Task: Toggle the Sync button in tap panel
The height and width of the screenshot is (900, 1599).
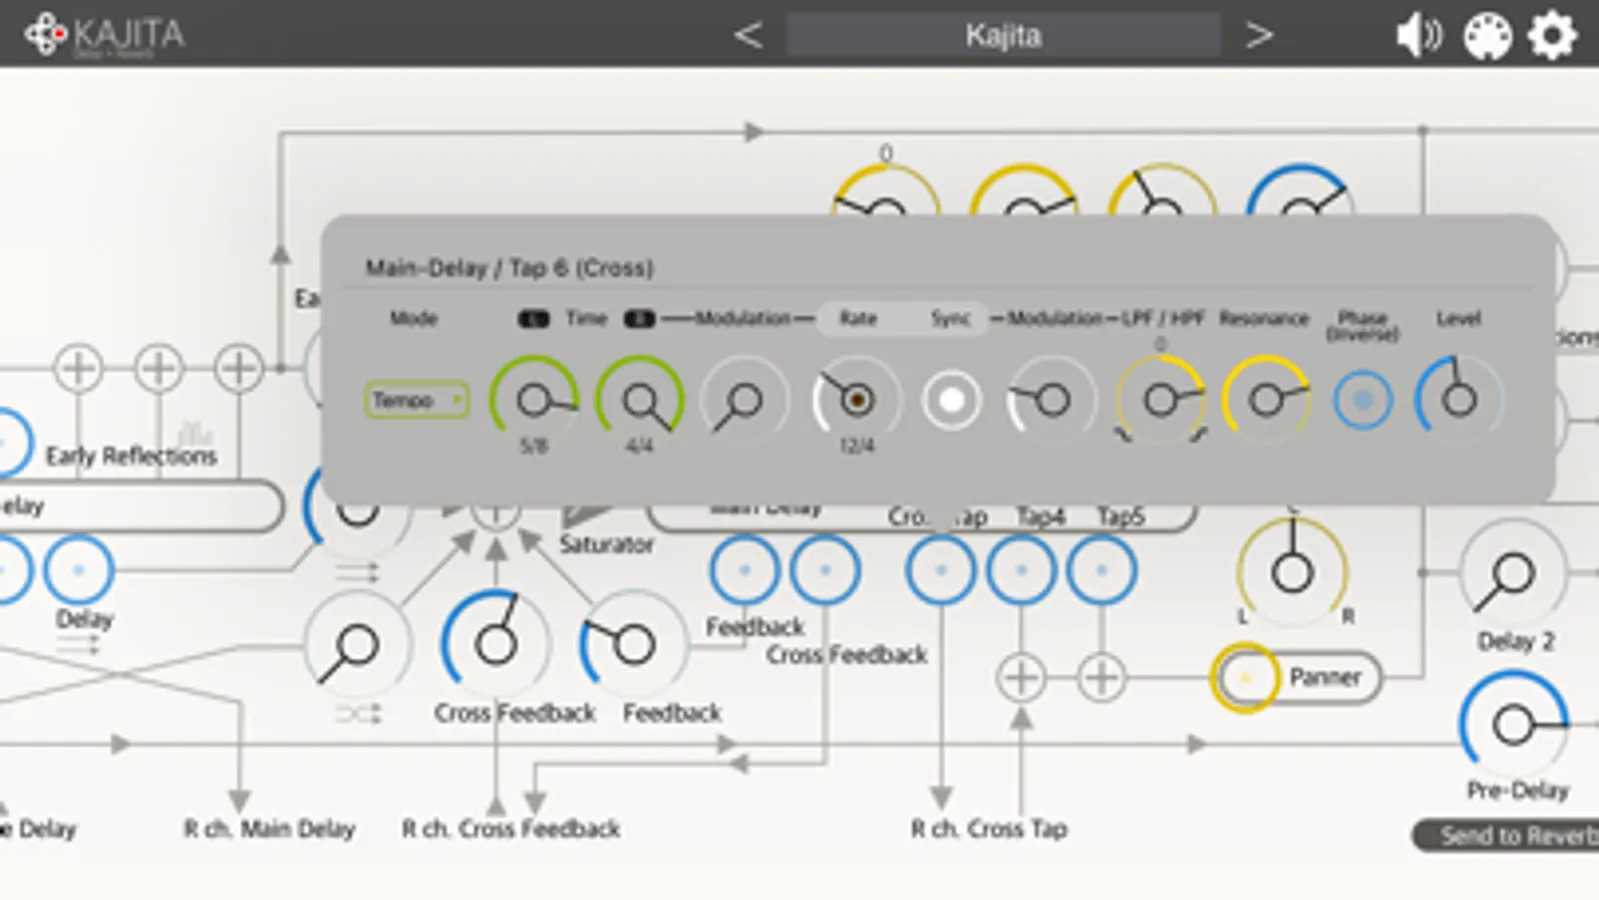Action: (x=951, y=400)
